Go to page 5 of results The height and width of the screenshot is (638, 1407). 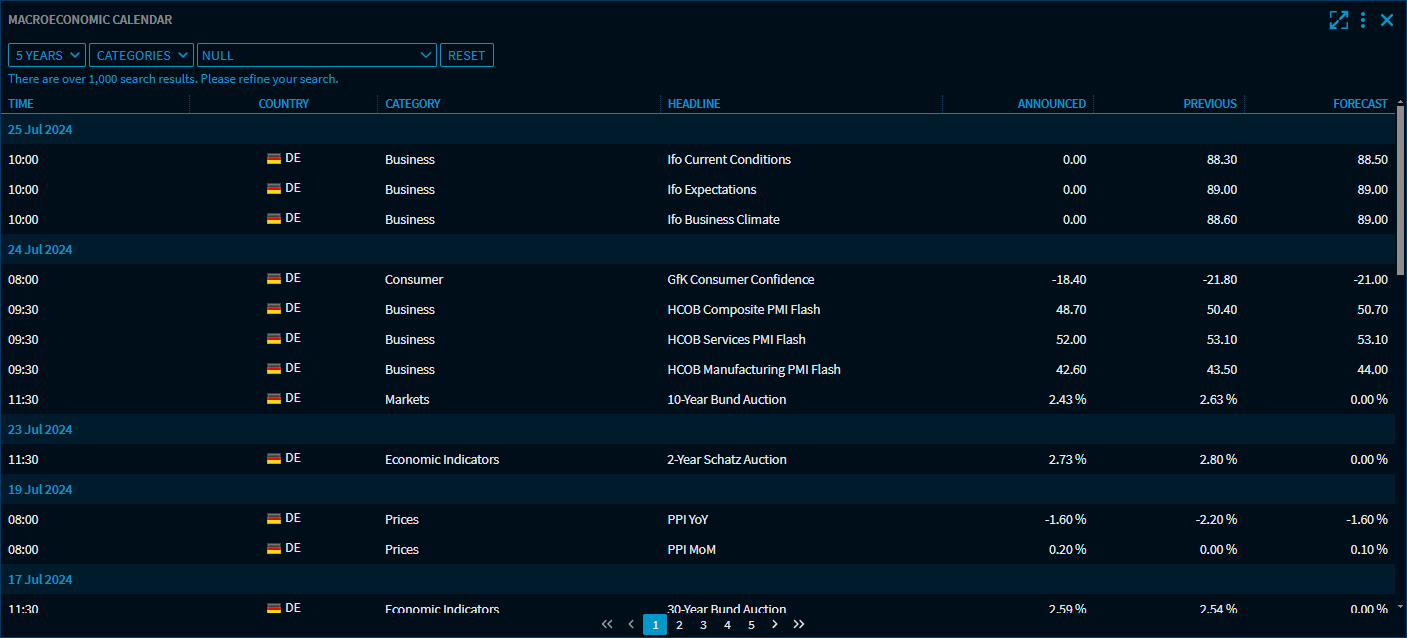pyautogui.click(x=751, y=625)
